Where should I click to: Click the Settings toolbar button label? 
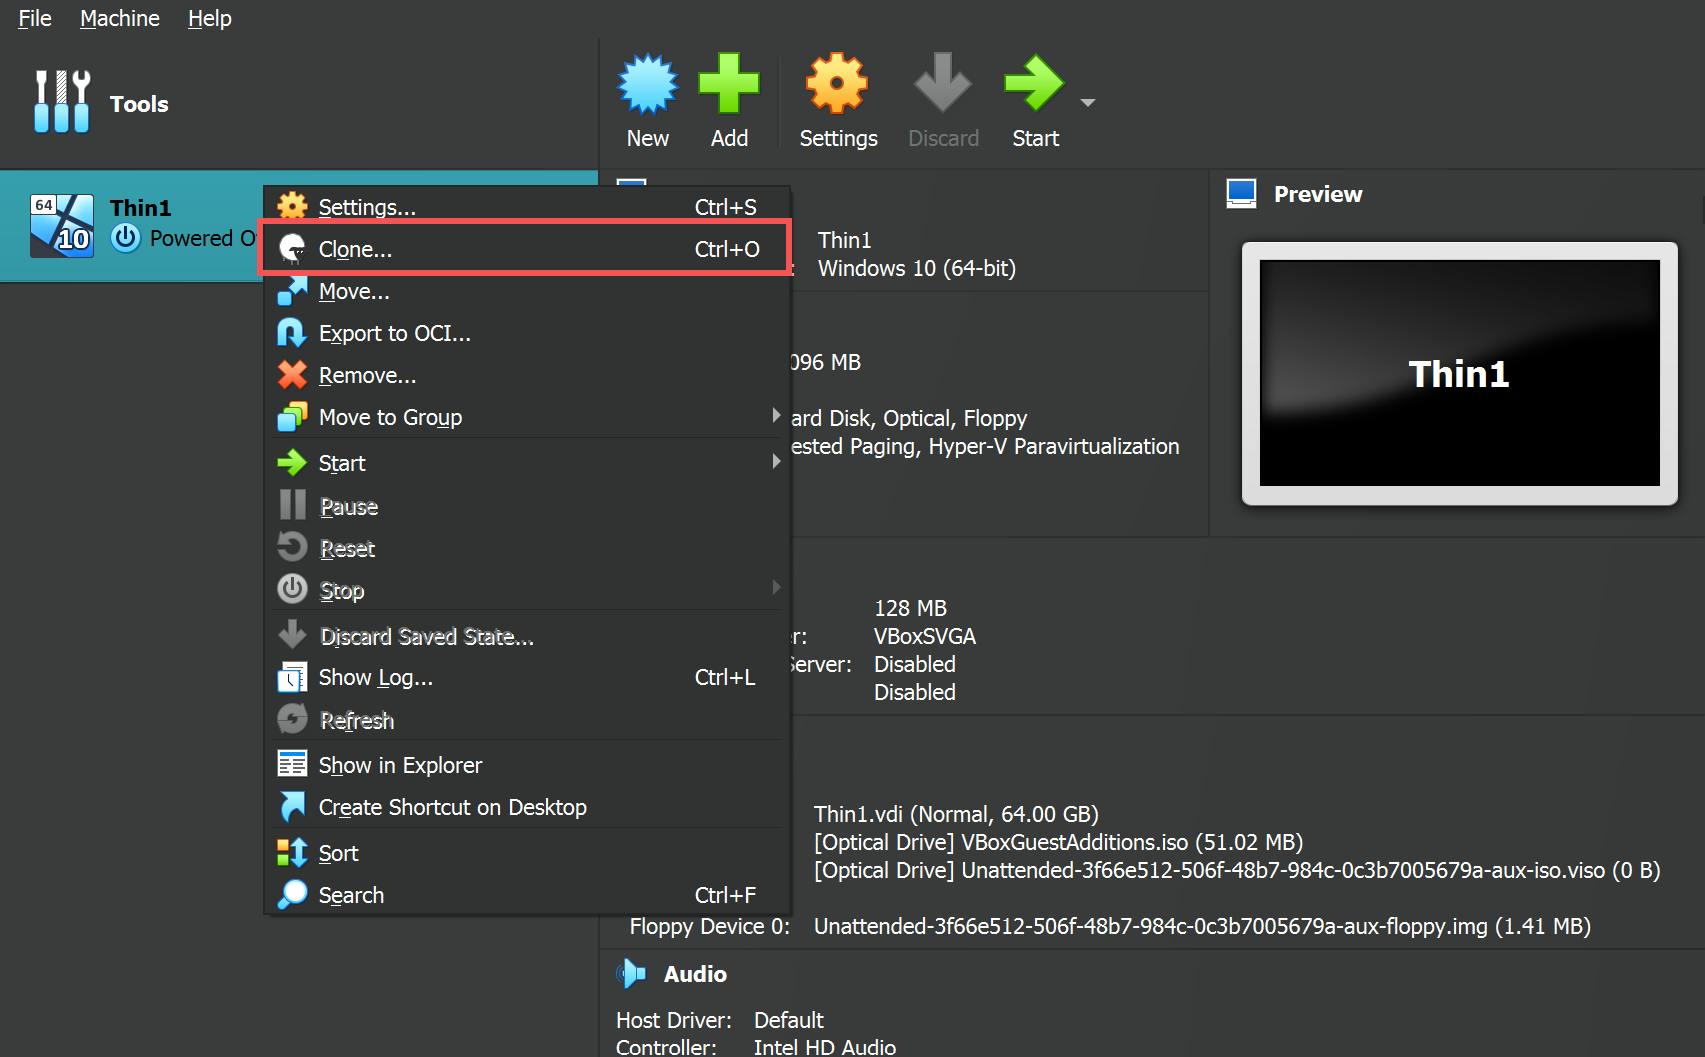pos(838,138)
